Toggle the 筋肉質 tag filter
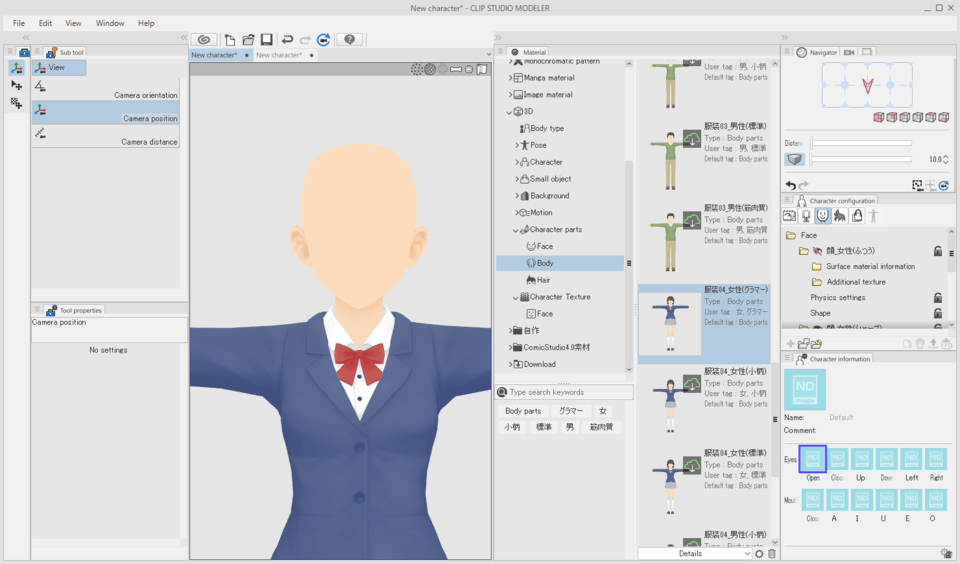The height and width of the screenshot is (564, 960). point(601,427)
